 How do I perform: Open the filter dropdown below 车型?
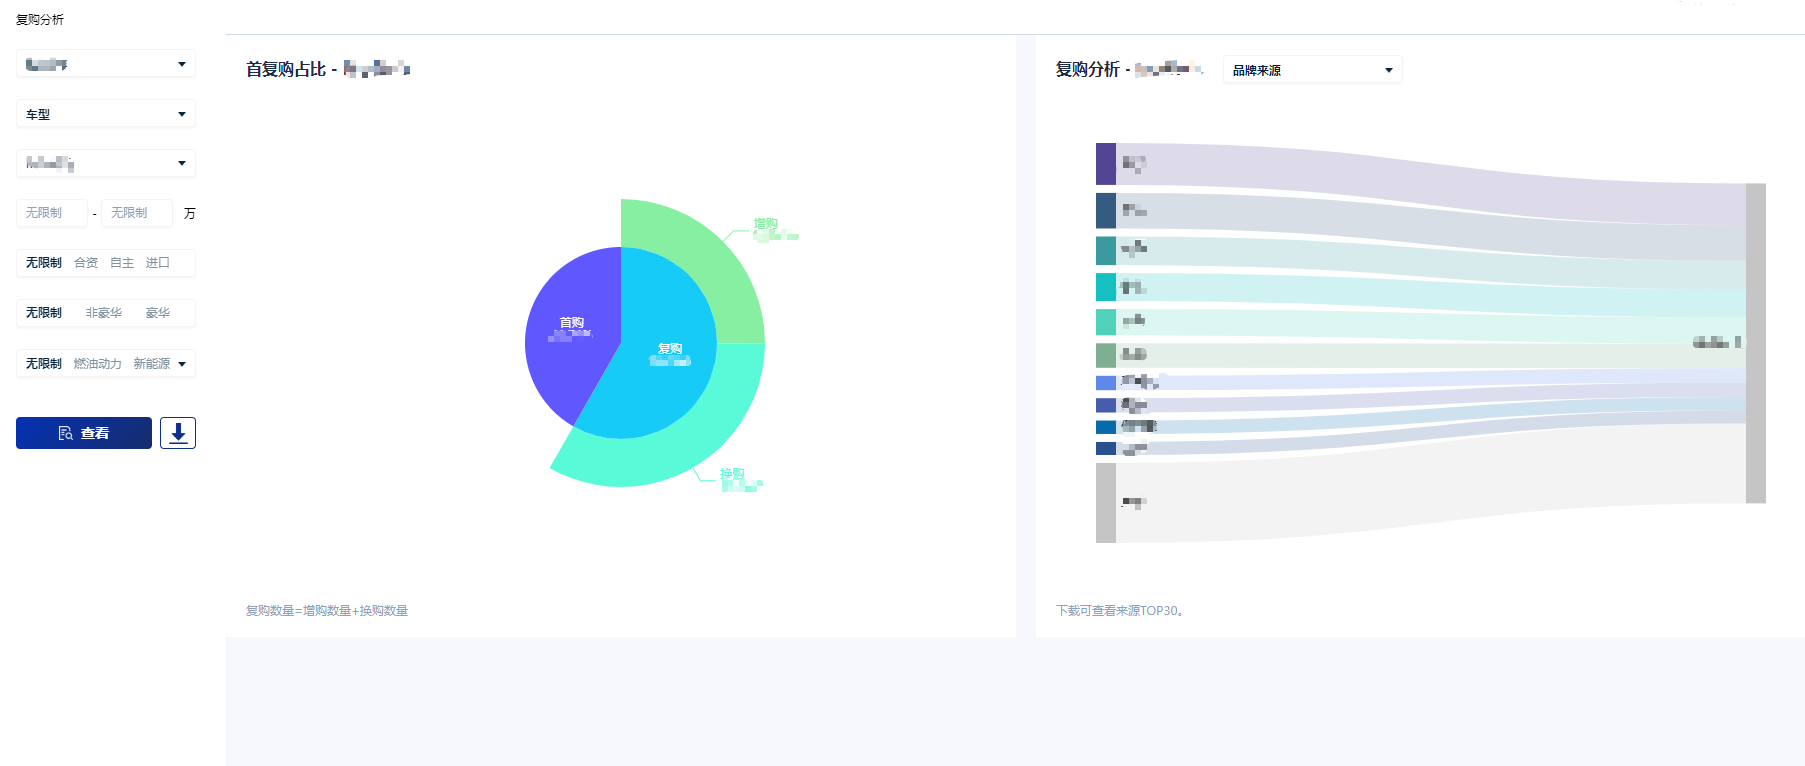coord(106,163)
